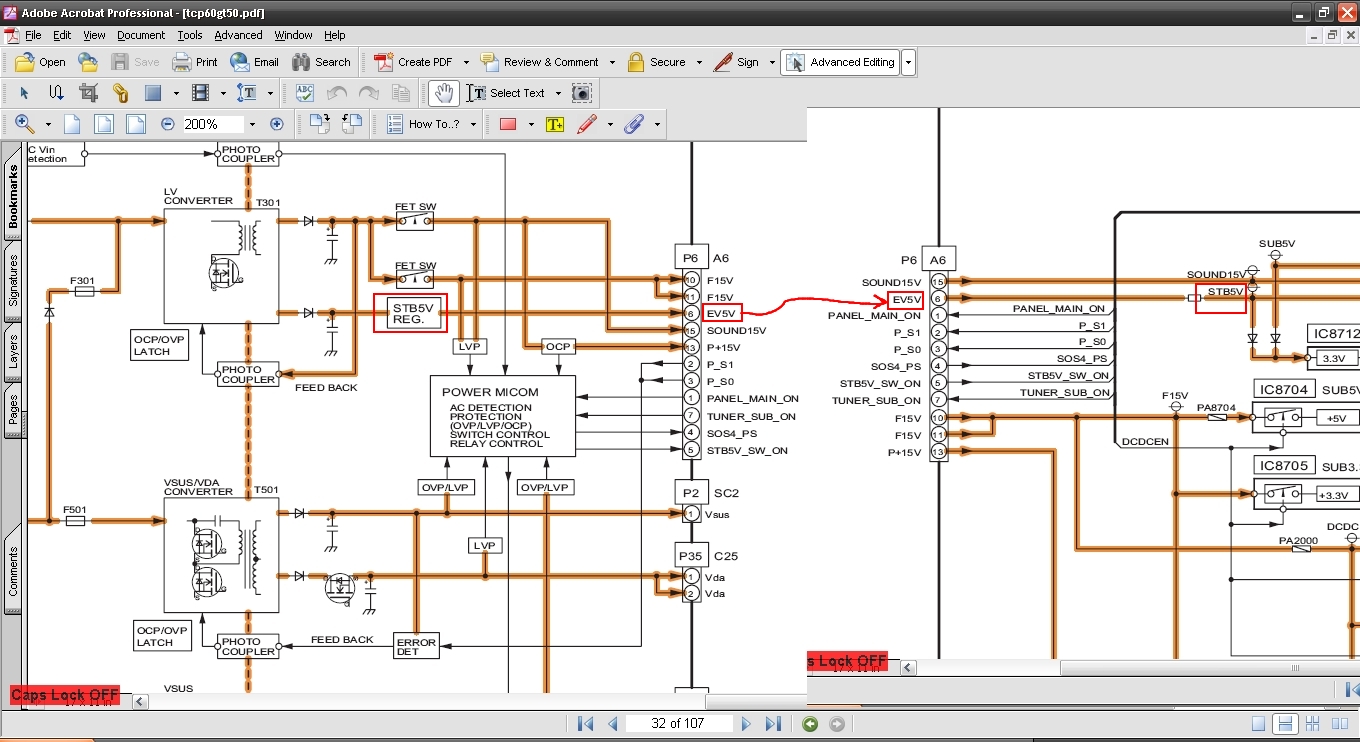1360x742 pixels.
Task: Pick the Crop tool
Action: (x=88, y=93)
